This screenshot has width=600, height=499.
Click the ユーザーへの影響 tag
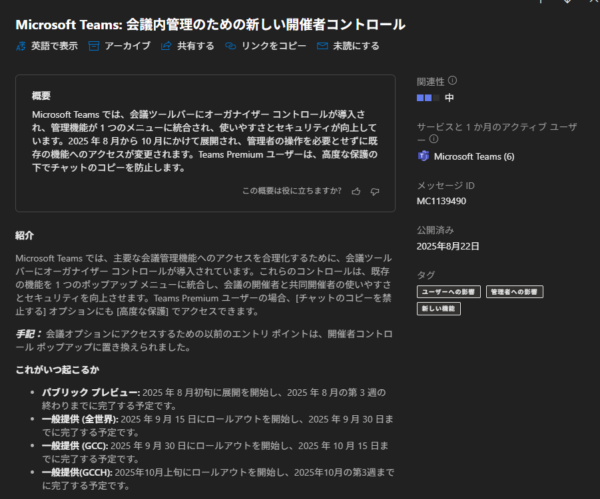[x=449, y=292]
